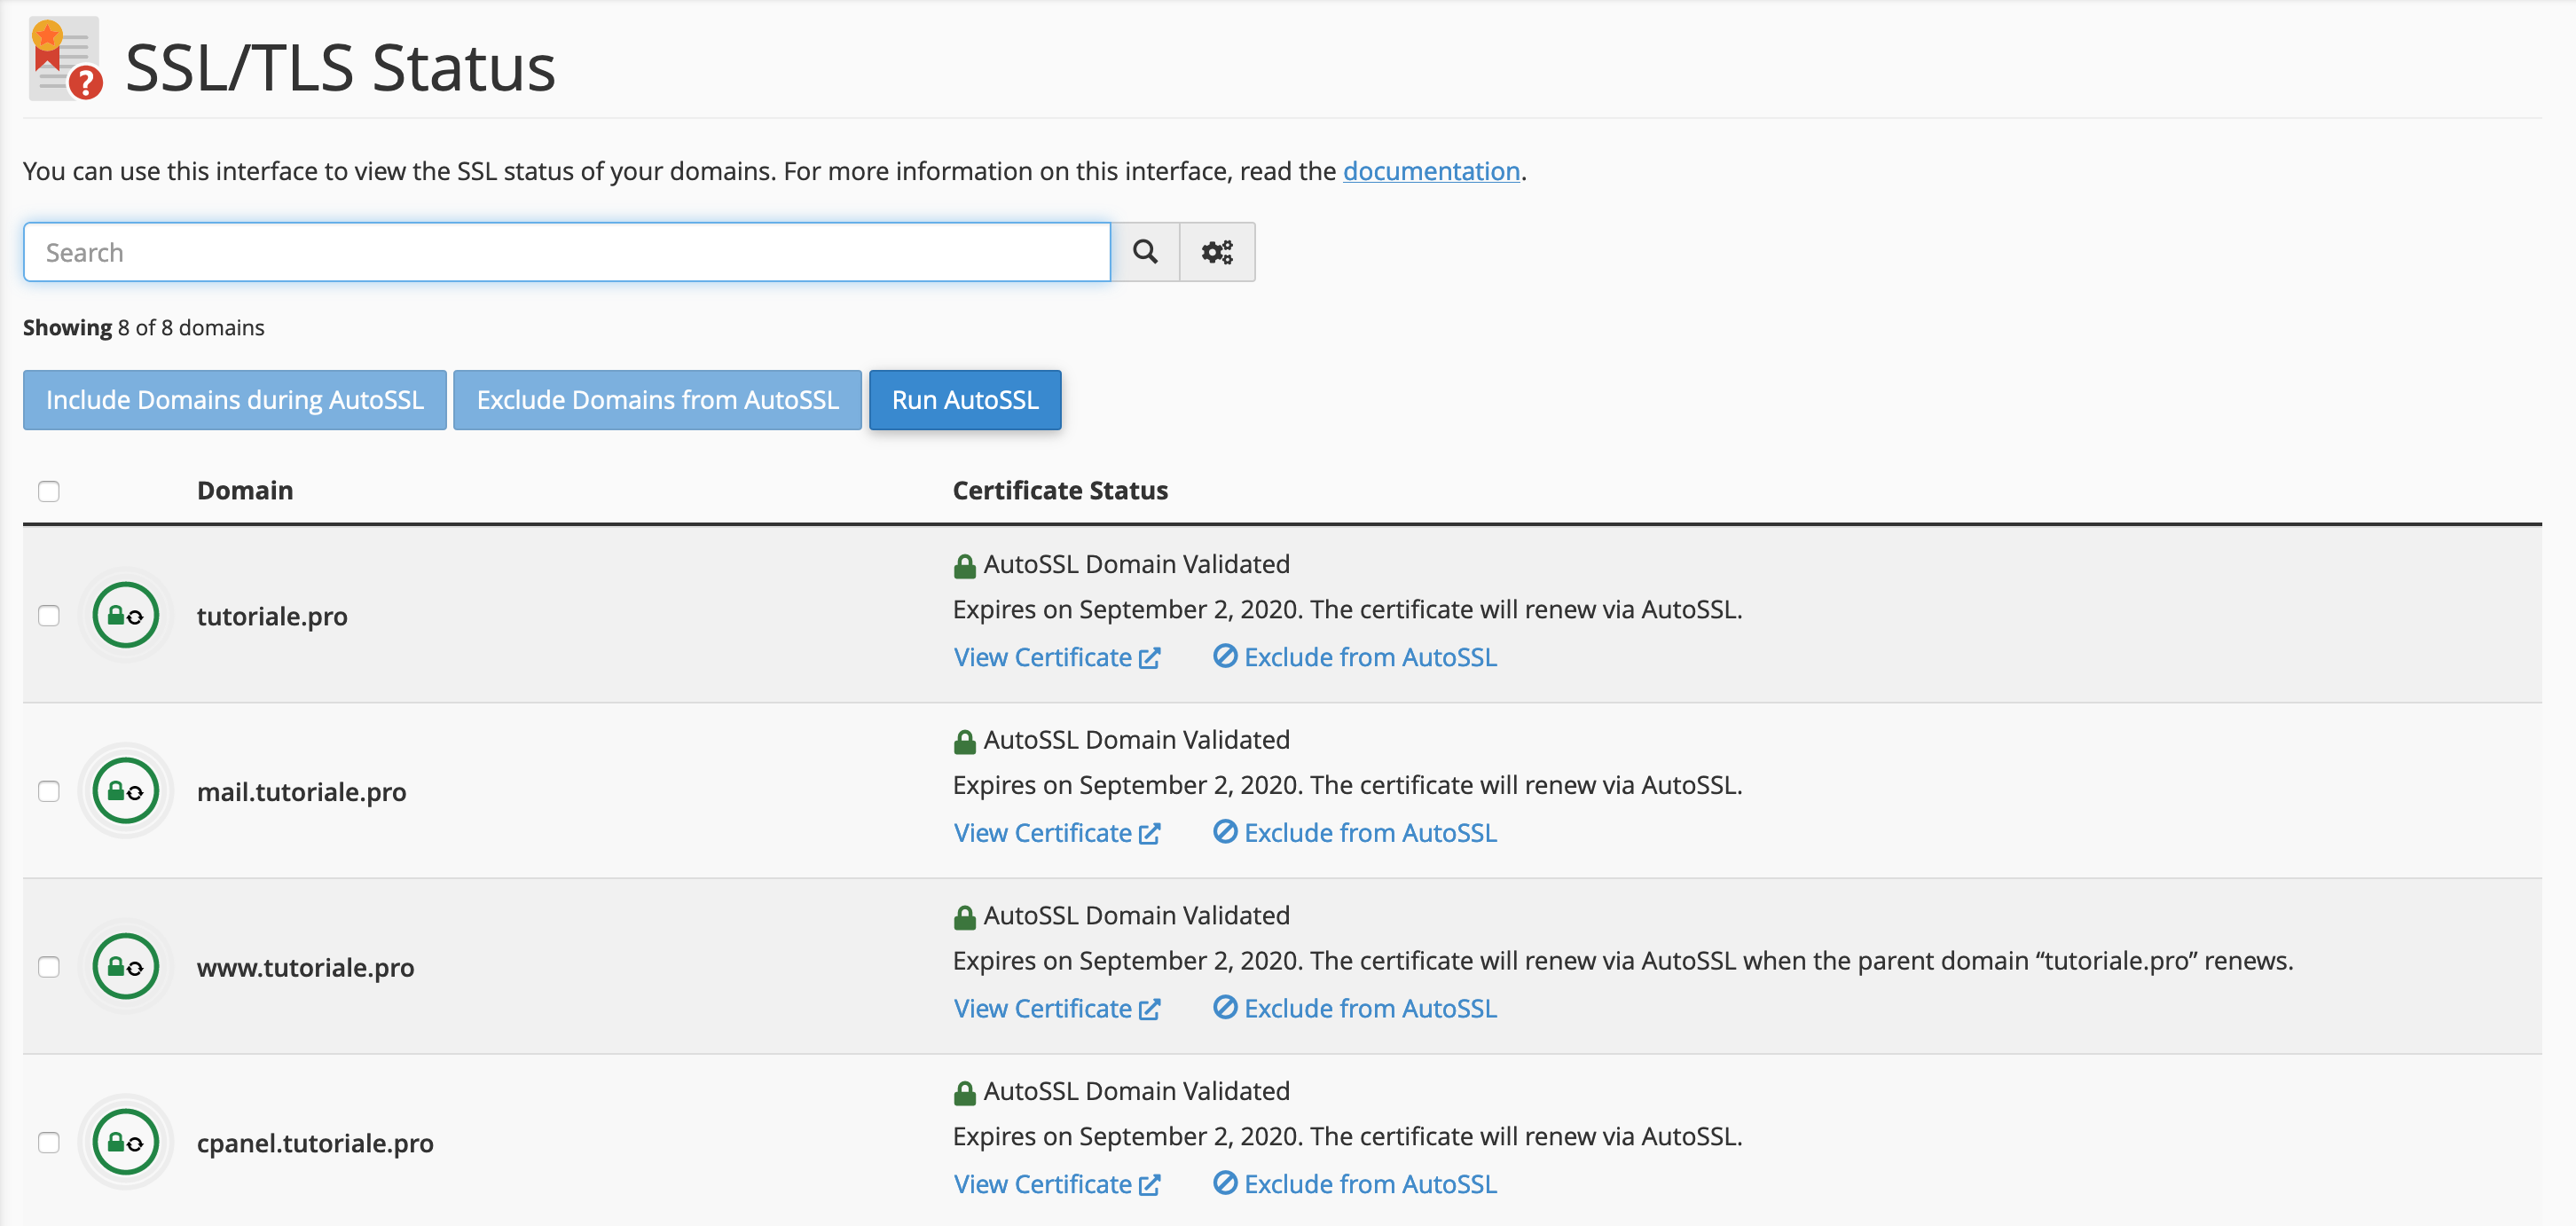Toggle the checkbox for mail.tutoriale.pro domain
The image size is (2576, 1226).
tap(50, 790)
